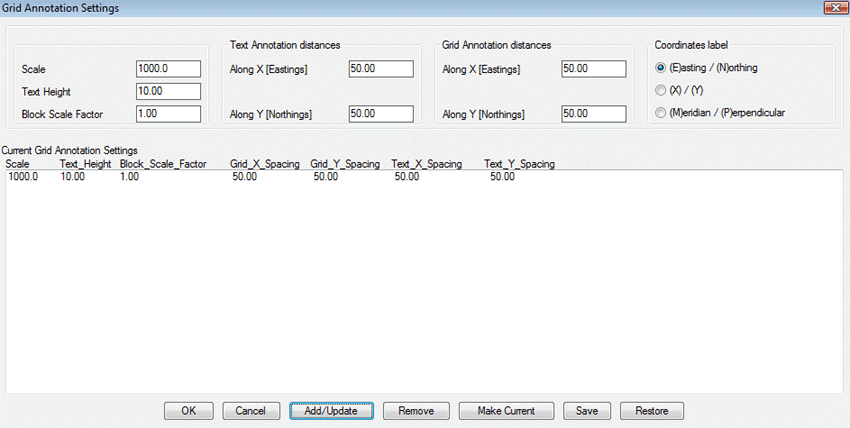Click Text Annotation Along Y [Northings] field
850x428 pixels.
(380, 114)
